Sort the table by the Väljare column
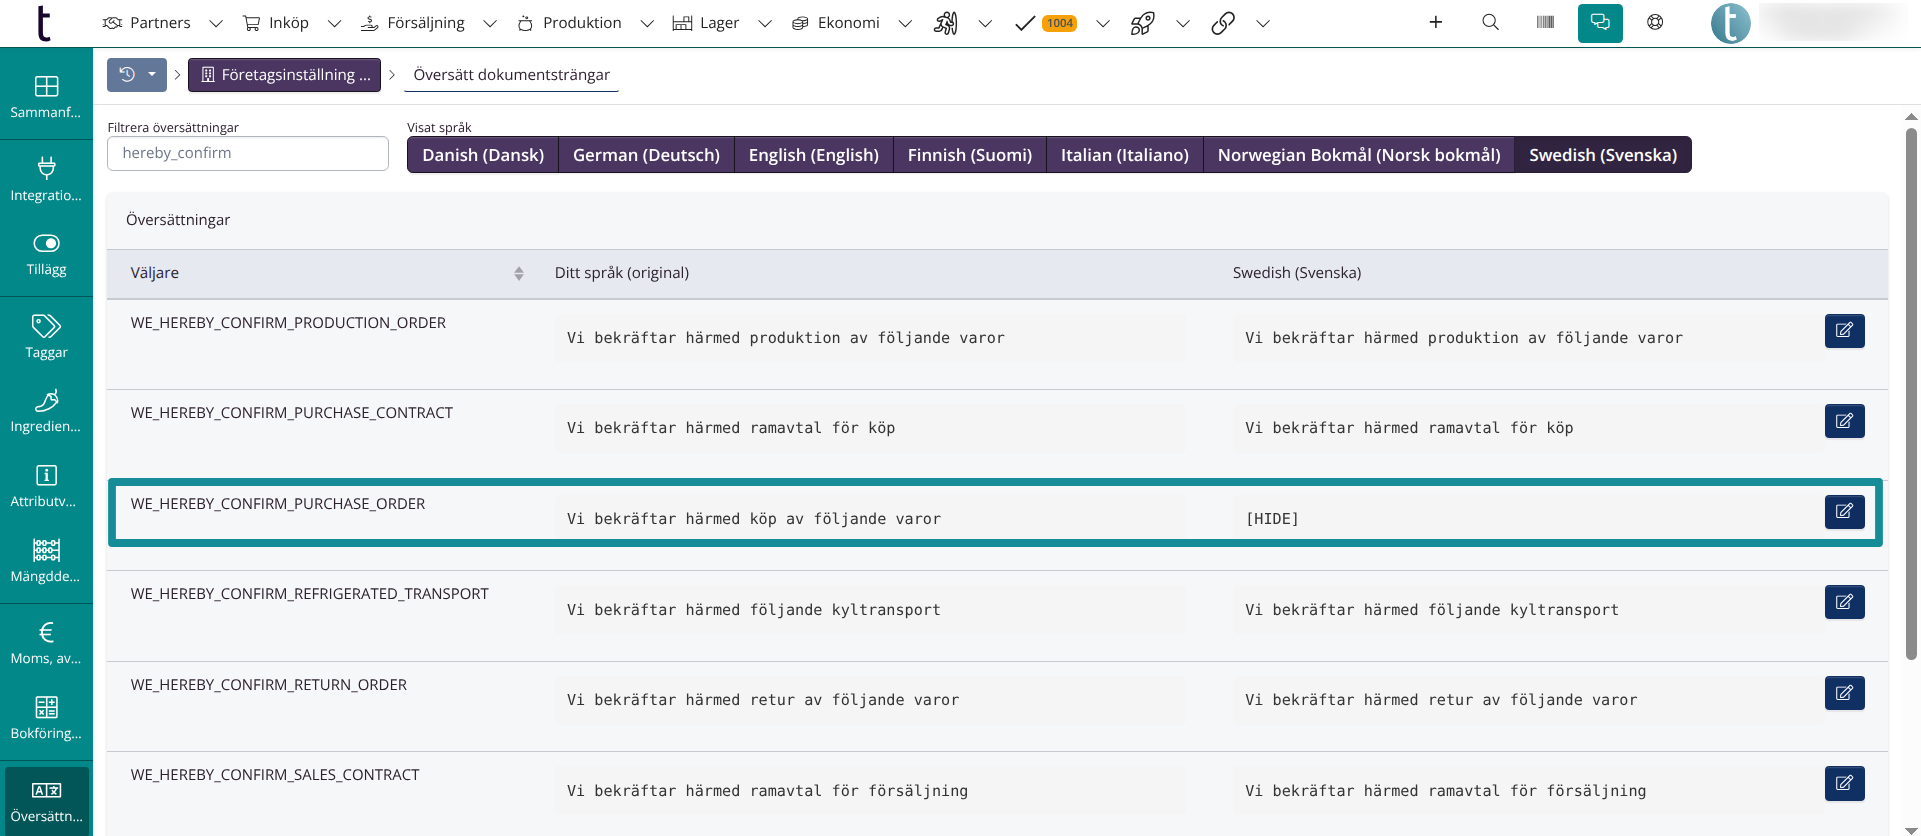The width and height of the screenshot is (1921, 836). pos(518,273)
